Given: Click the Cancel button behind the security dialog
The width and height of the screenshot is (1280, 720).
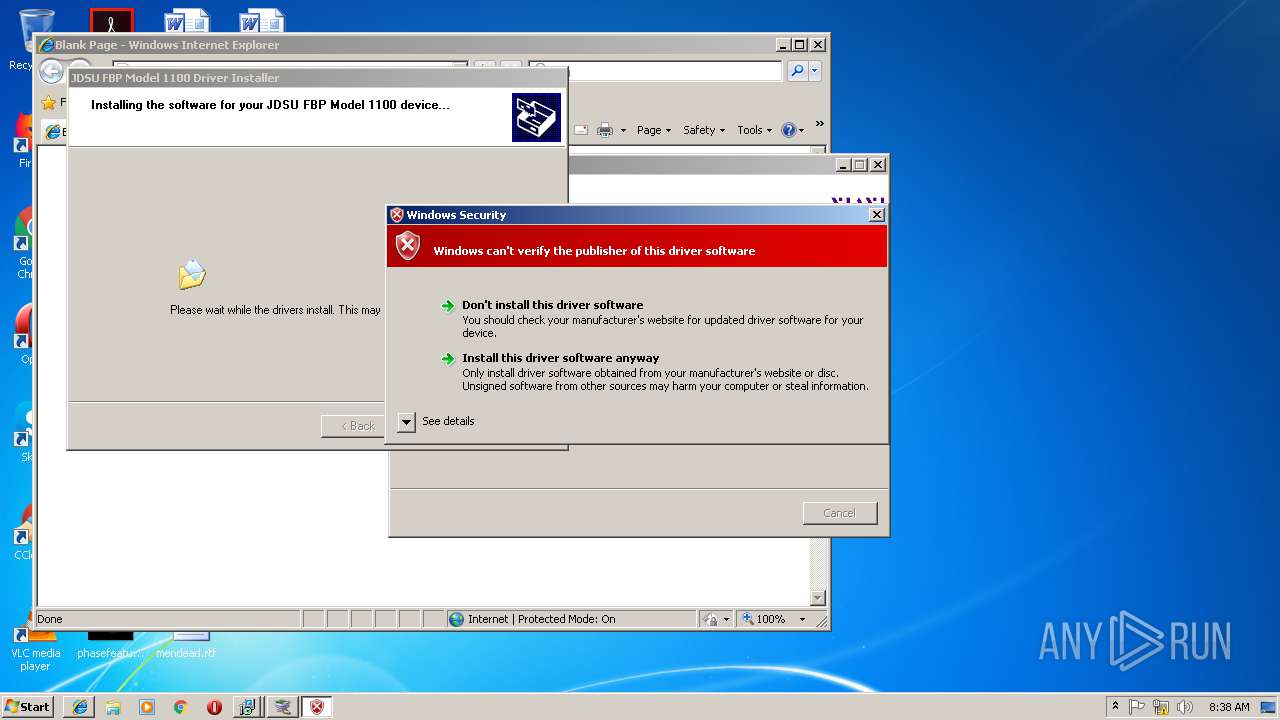Looking at the screenshot, I should [840, 513].
